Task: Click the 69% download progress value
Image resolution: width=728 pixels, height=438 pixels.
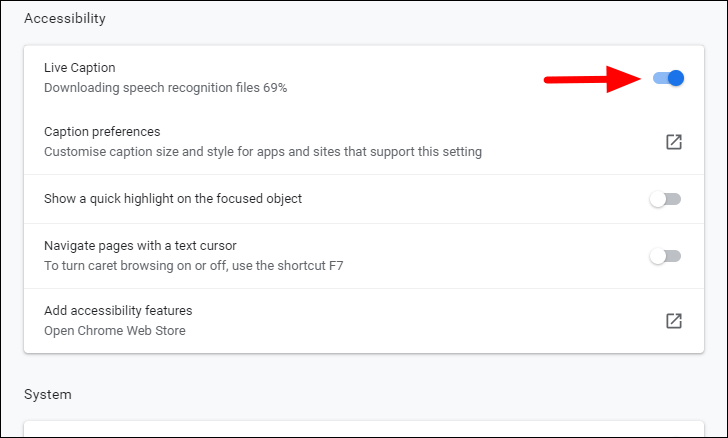Action: click(275, 88)
